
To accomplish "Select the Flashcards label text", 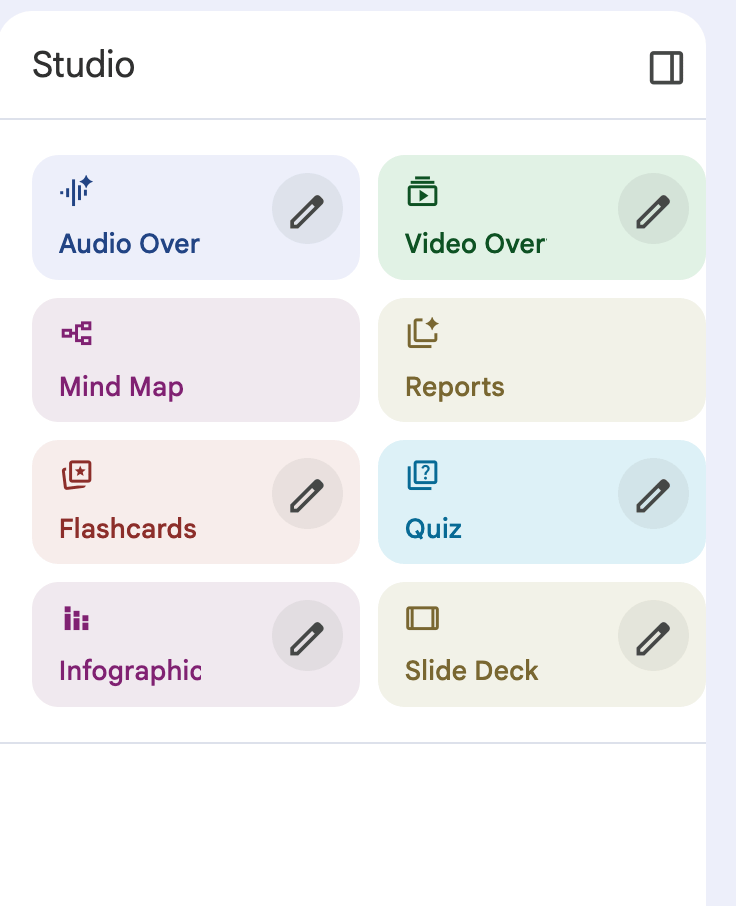I will pos(128,528).
